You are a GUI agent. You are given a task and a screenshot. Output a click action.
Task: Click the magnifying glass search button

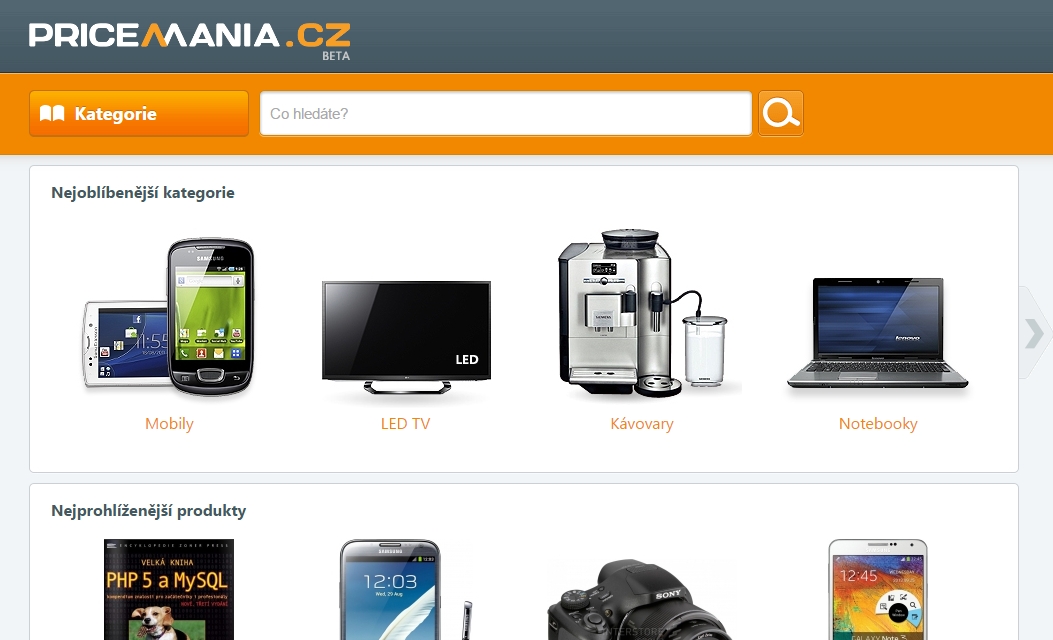pyautogui.click(x=780, y=113)
